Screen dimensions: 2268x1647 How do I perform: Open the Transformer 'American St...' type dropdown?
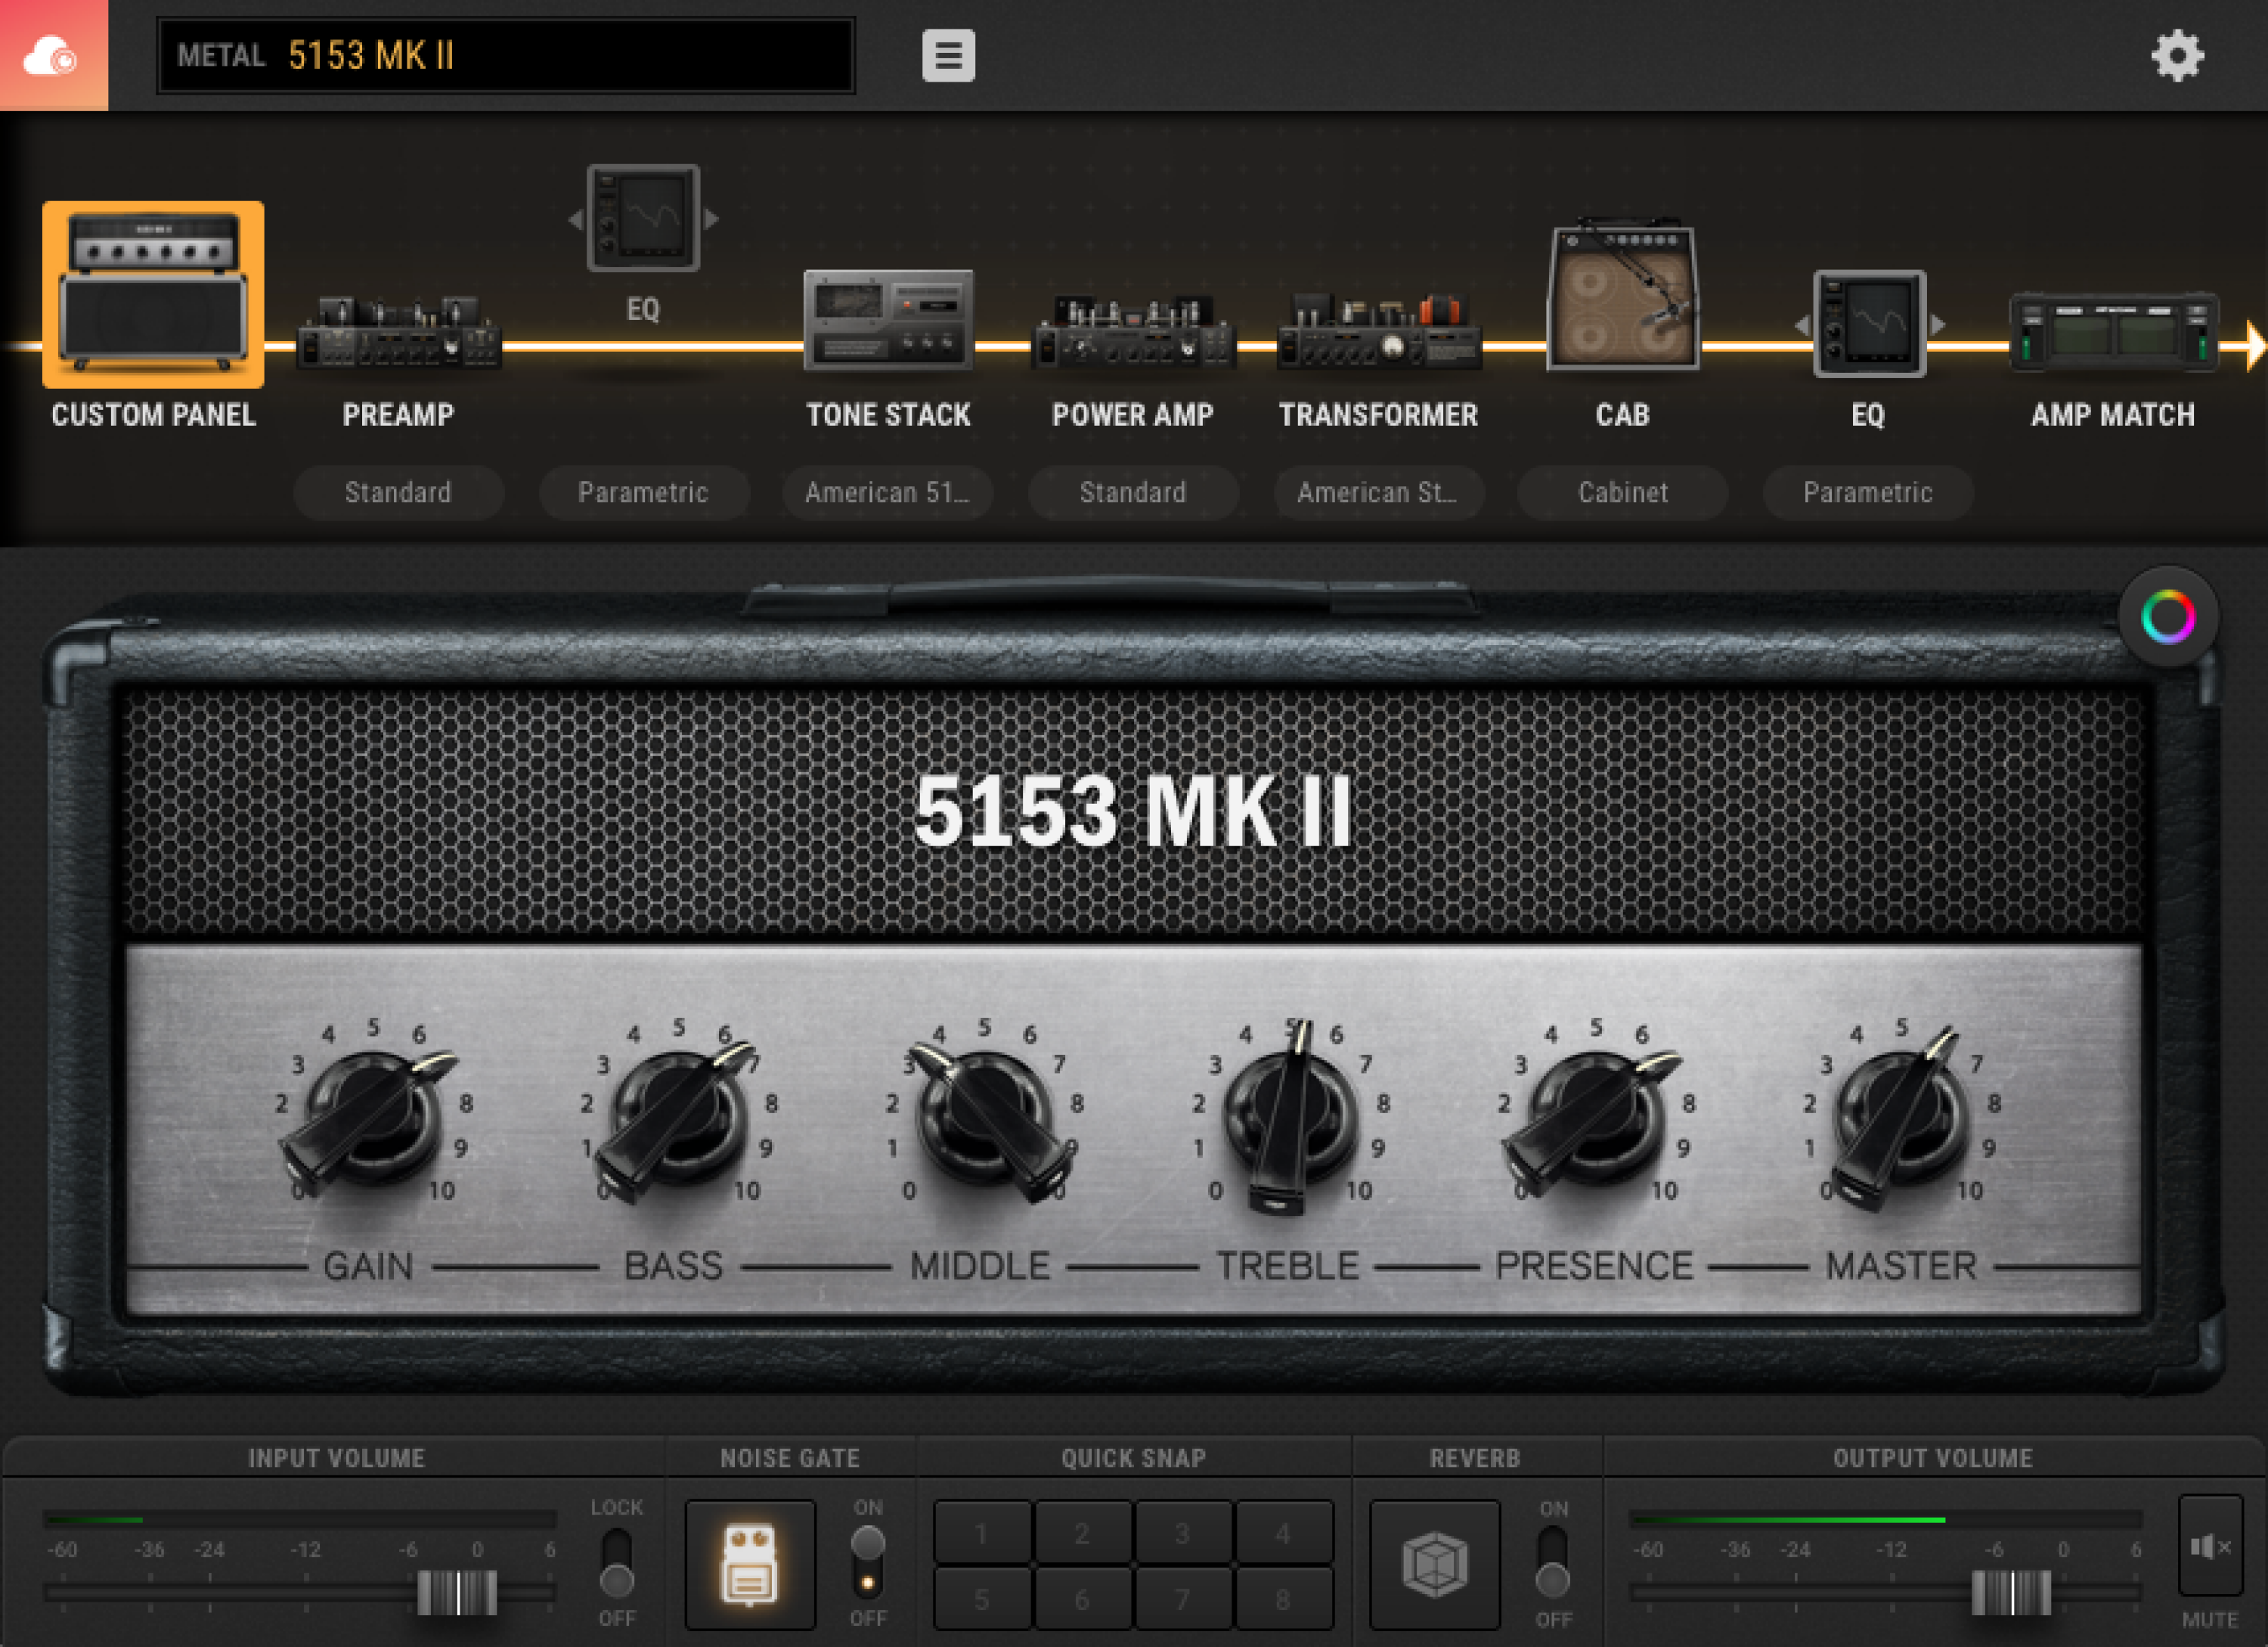1377,492
